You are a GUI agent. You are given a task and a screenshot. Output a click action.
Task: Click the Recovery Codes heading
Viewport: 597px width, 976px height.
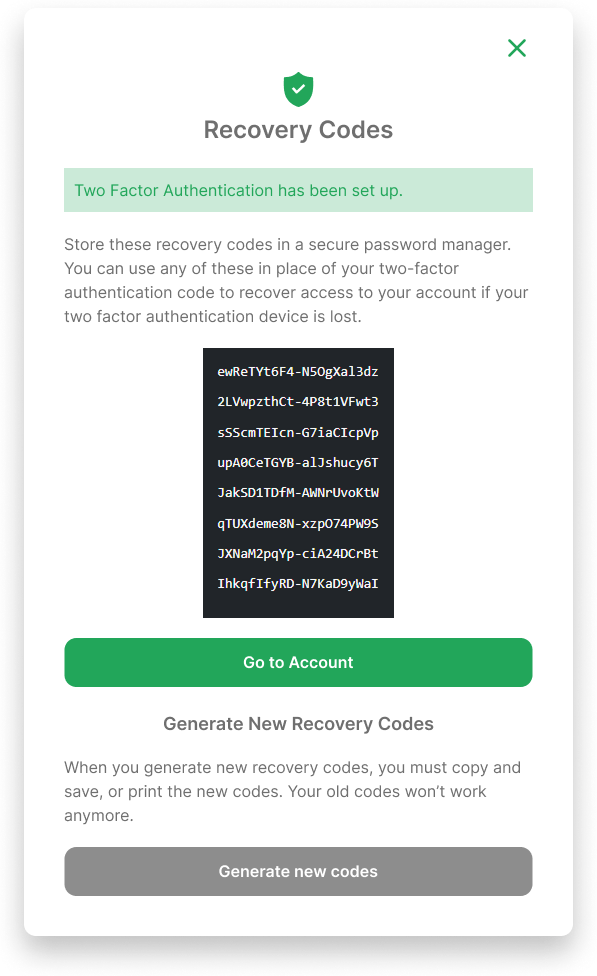(x=297, y=130)
